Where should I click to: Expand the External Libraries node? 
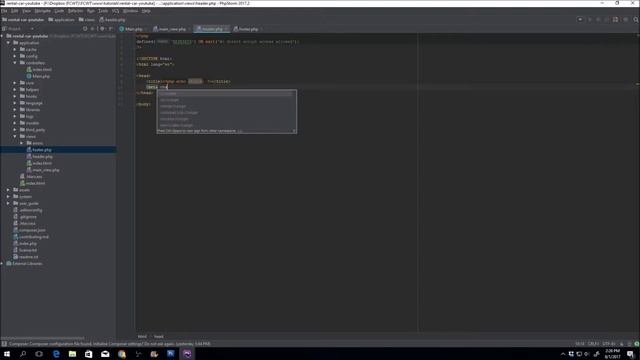pyautogui.click(x=2, y=264)
